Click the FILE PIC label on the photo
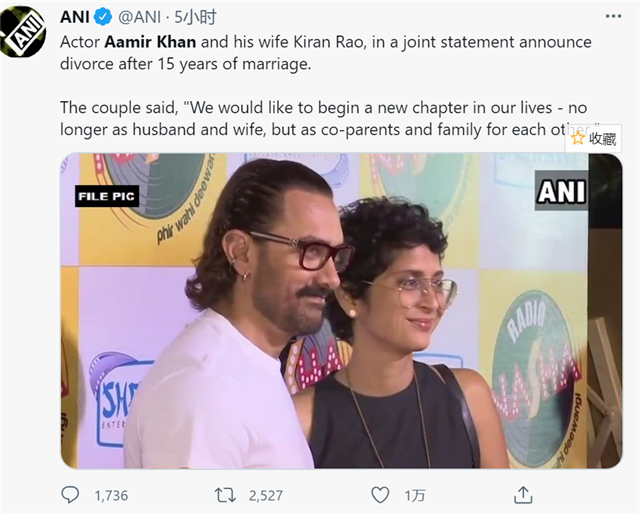 click(106, 197)
